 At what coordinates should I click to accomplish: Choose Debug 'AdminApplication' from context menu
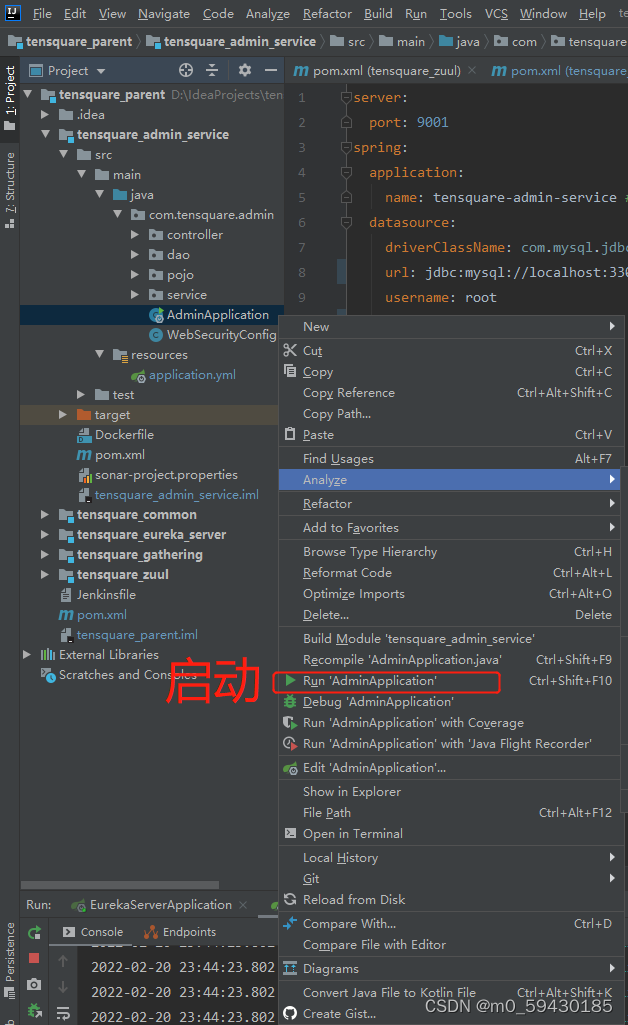pos(450,702)
